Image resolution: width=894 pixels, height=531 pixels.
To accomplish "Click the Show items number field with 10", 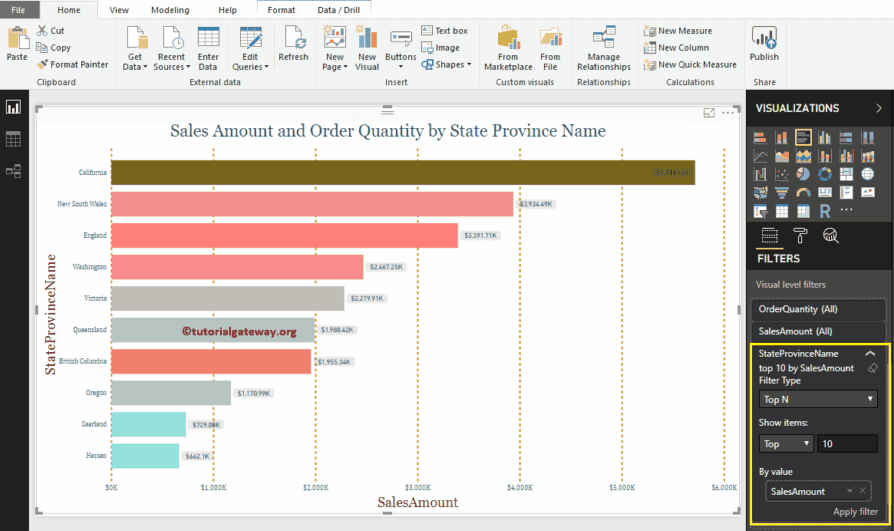I will coord(847,443).
